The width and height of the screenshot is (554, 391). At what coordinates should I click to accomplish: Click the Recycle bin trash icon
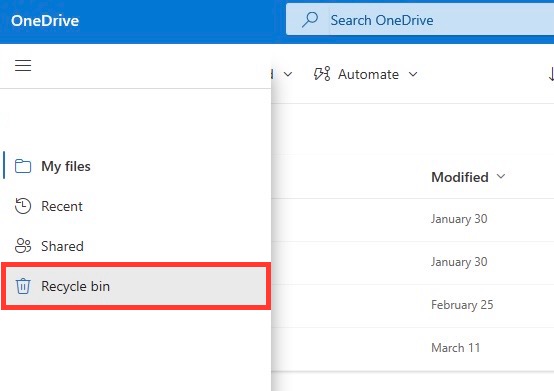(x=23, y=286)
